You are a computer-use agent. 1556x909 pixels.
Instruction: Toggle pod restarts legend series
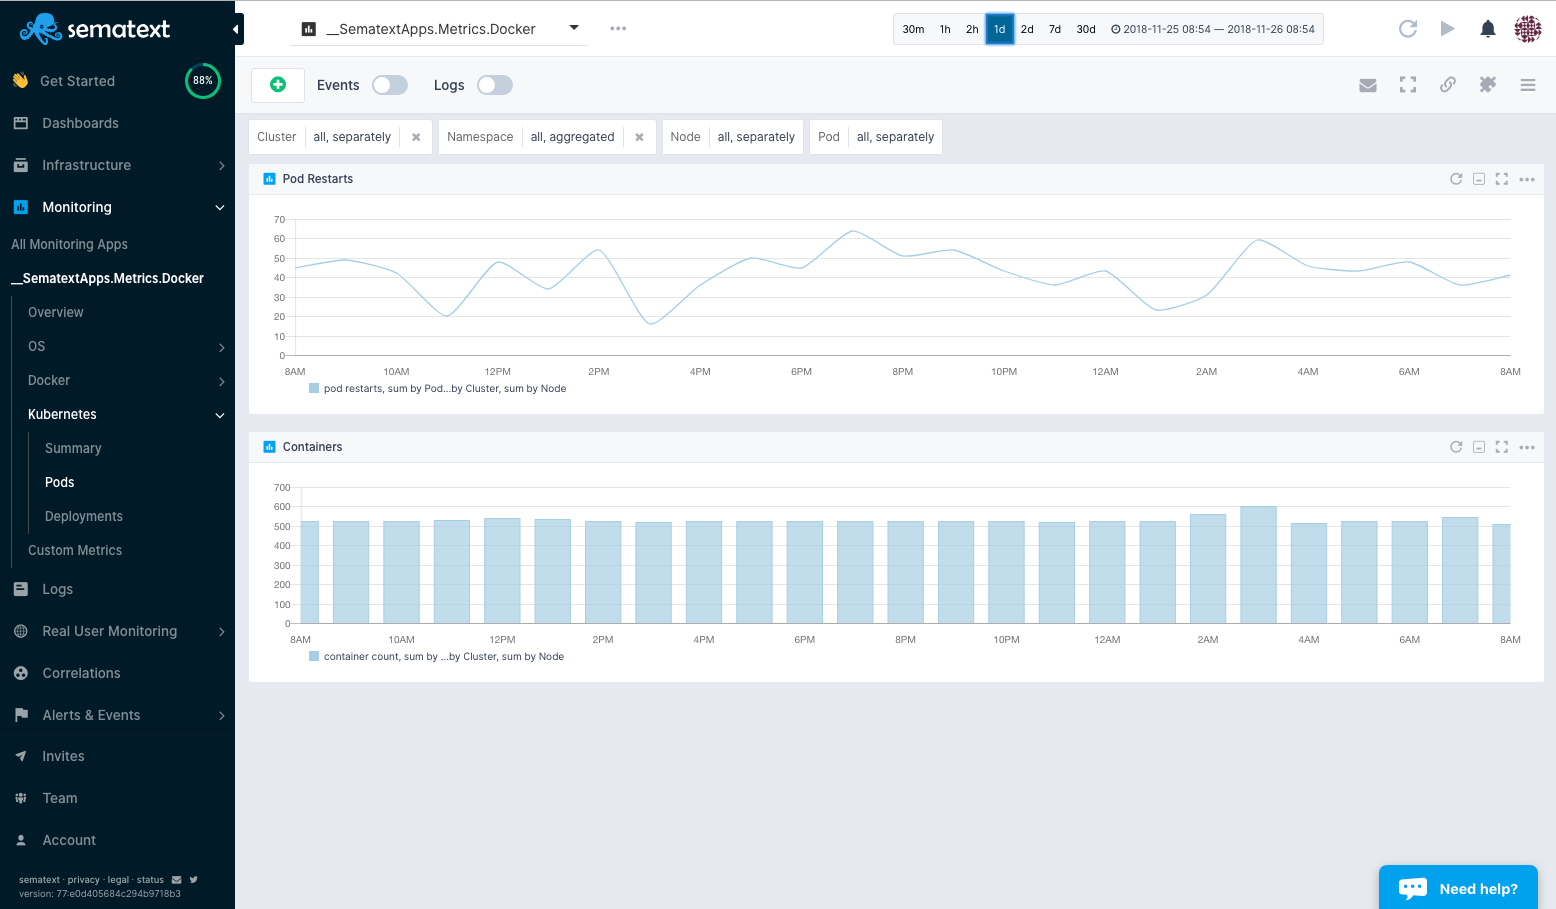pyautogui.click(x=437, y=388)
